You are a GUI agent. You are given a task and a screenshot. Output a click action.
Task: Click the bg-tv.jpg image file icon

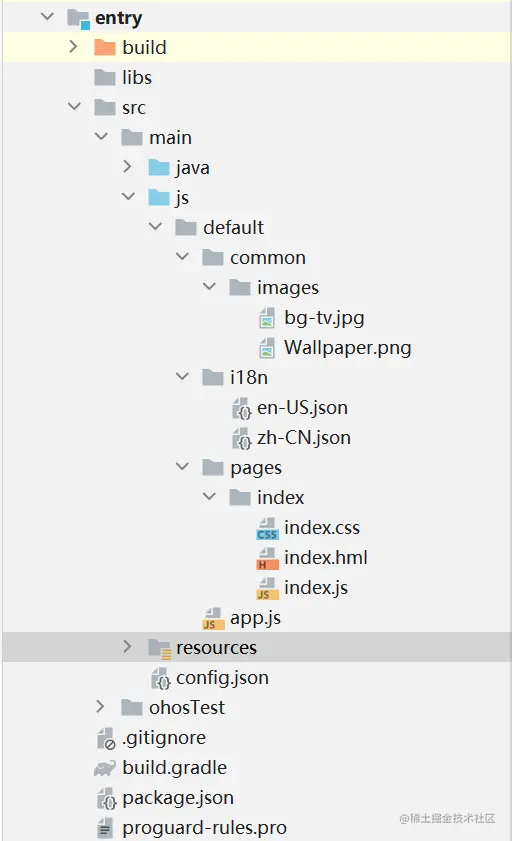coord(267,318)
